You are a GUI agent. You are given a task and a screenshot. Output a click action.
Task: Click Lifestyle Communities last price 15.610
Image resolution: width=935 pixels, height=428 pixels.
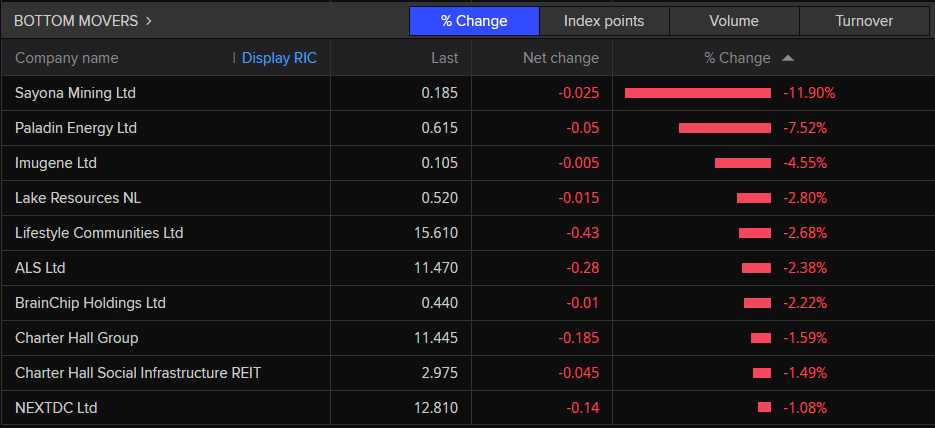tap(436, 233)
